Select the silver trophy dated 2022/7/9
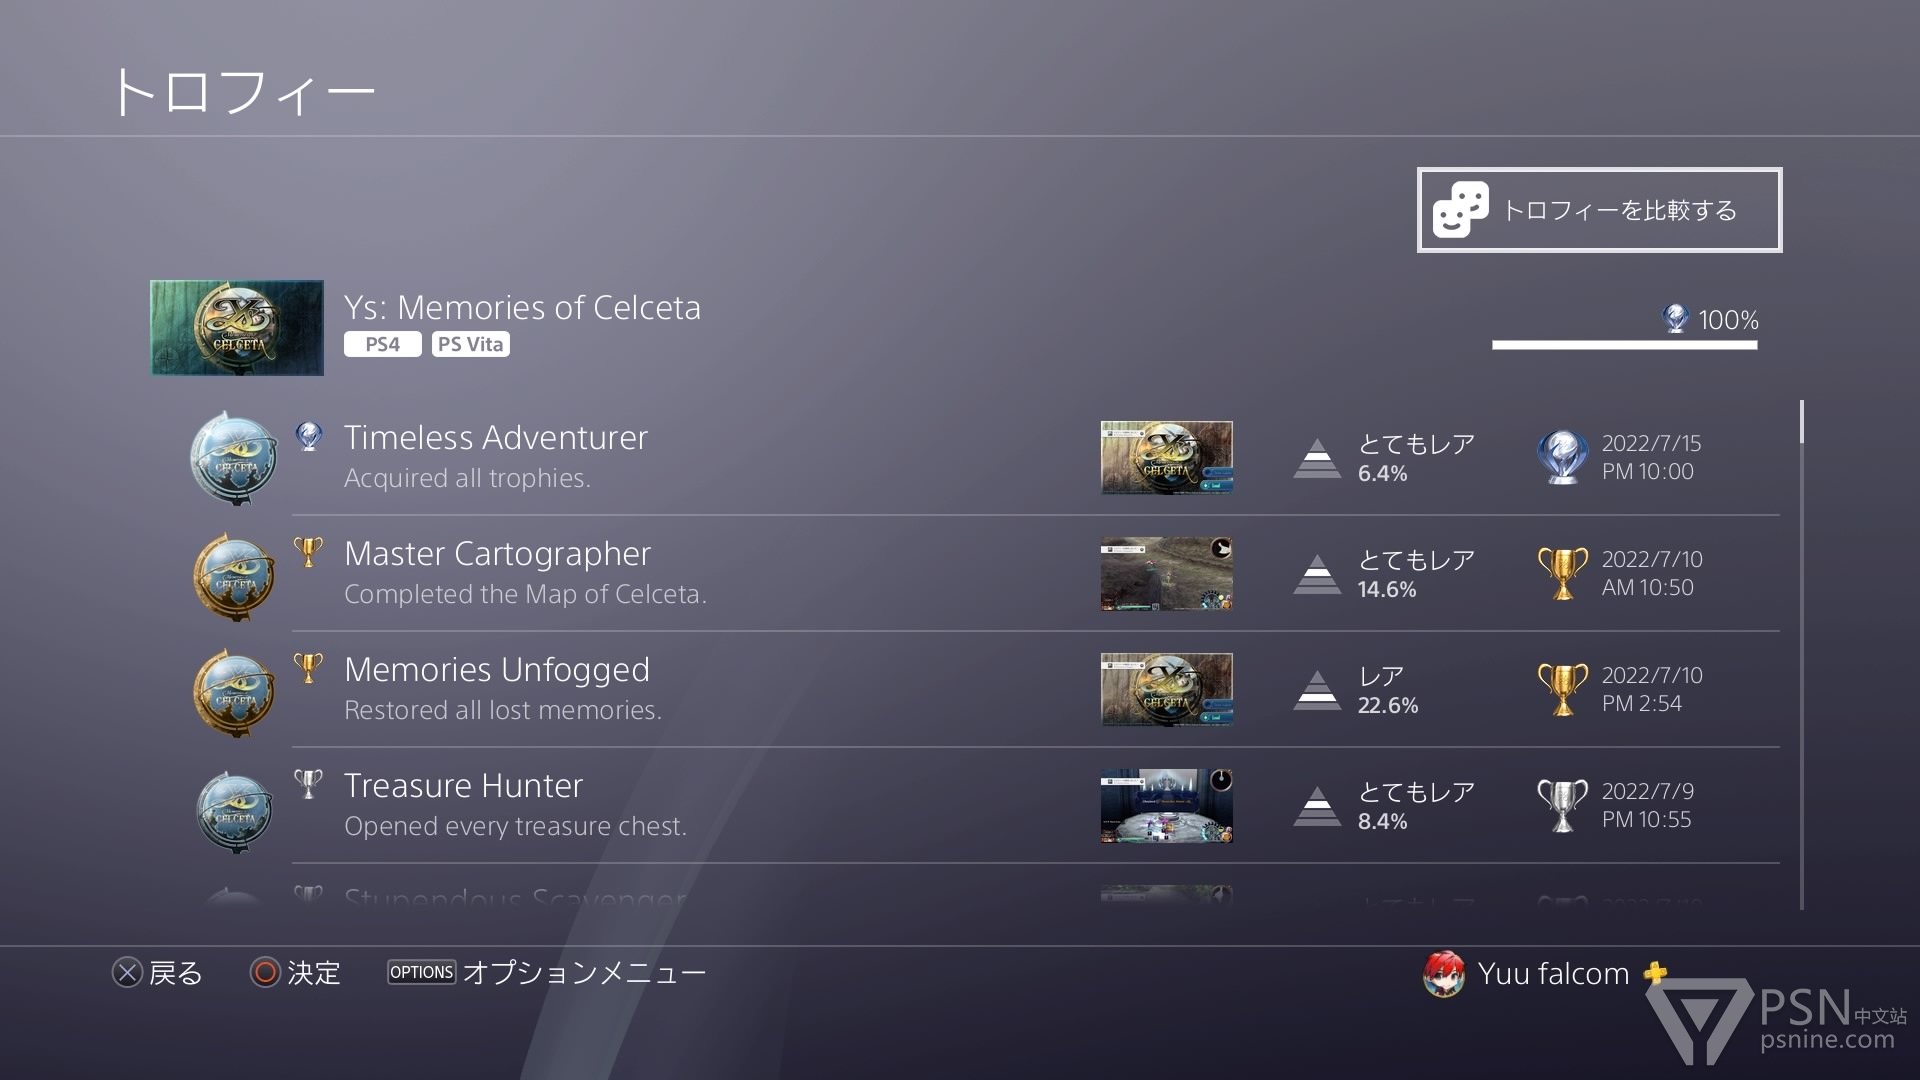Screen dimensions: 1920x1080 (x=1562, y=805)
